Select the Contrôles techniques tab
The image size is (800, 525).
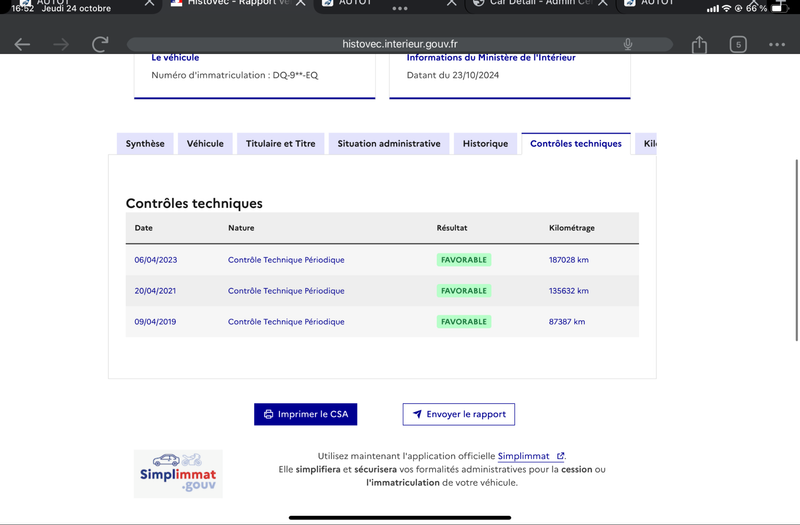click(576, 144)
